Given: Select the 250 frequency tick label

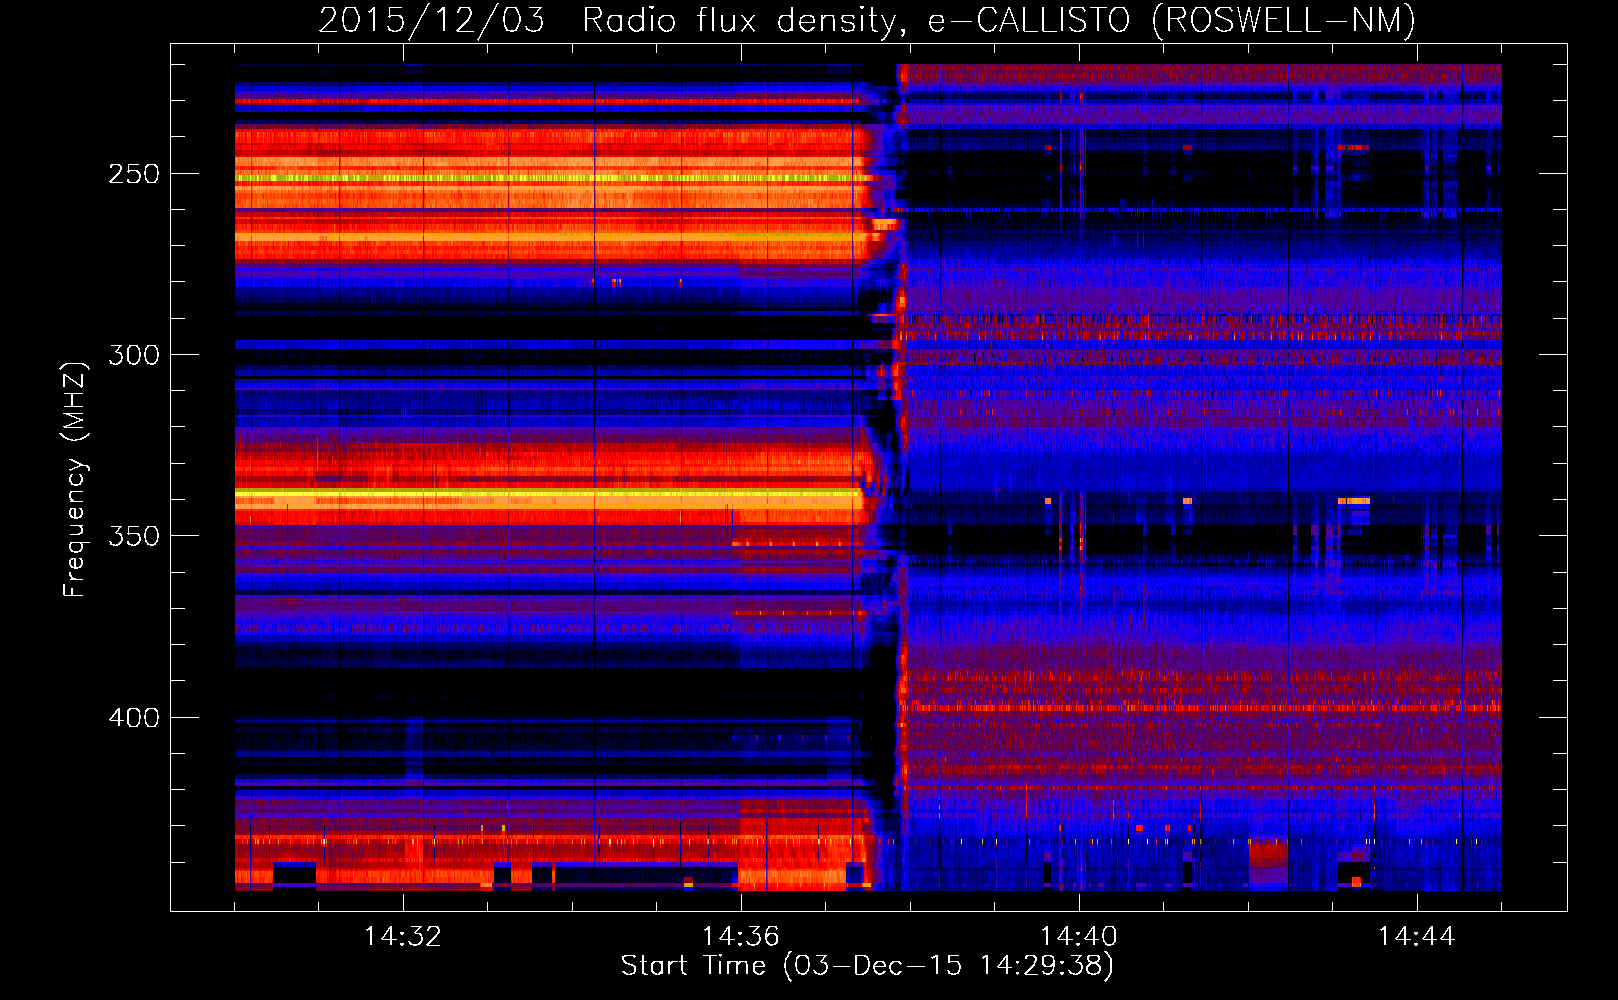Looking at the screenshot, I should point(134,174).
